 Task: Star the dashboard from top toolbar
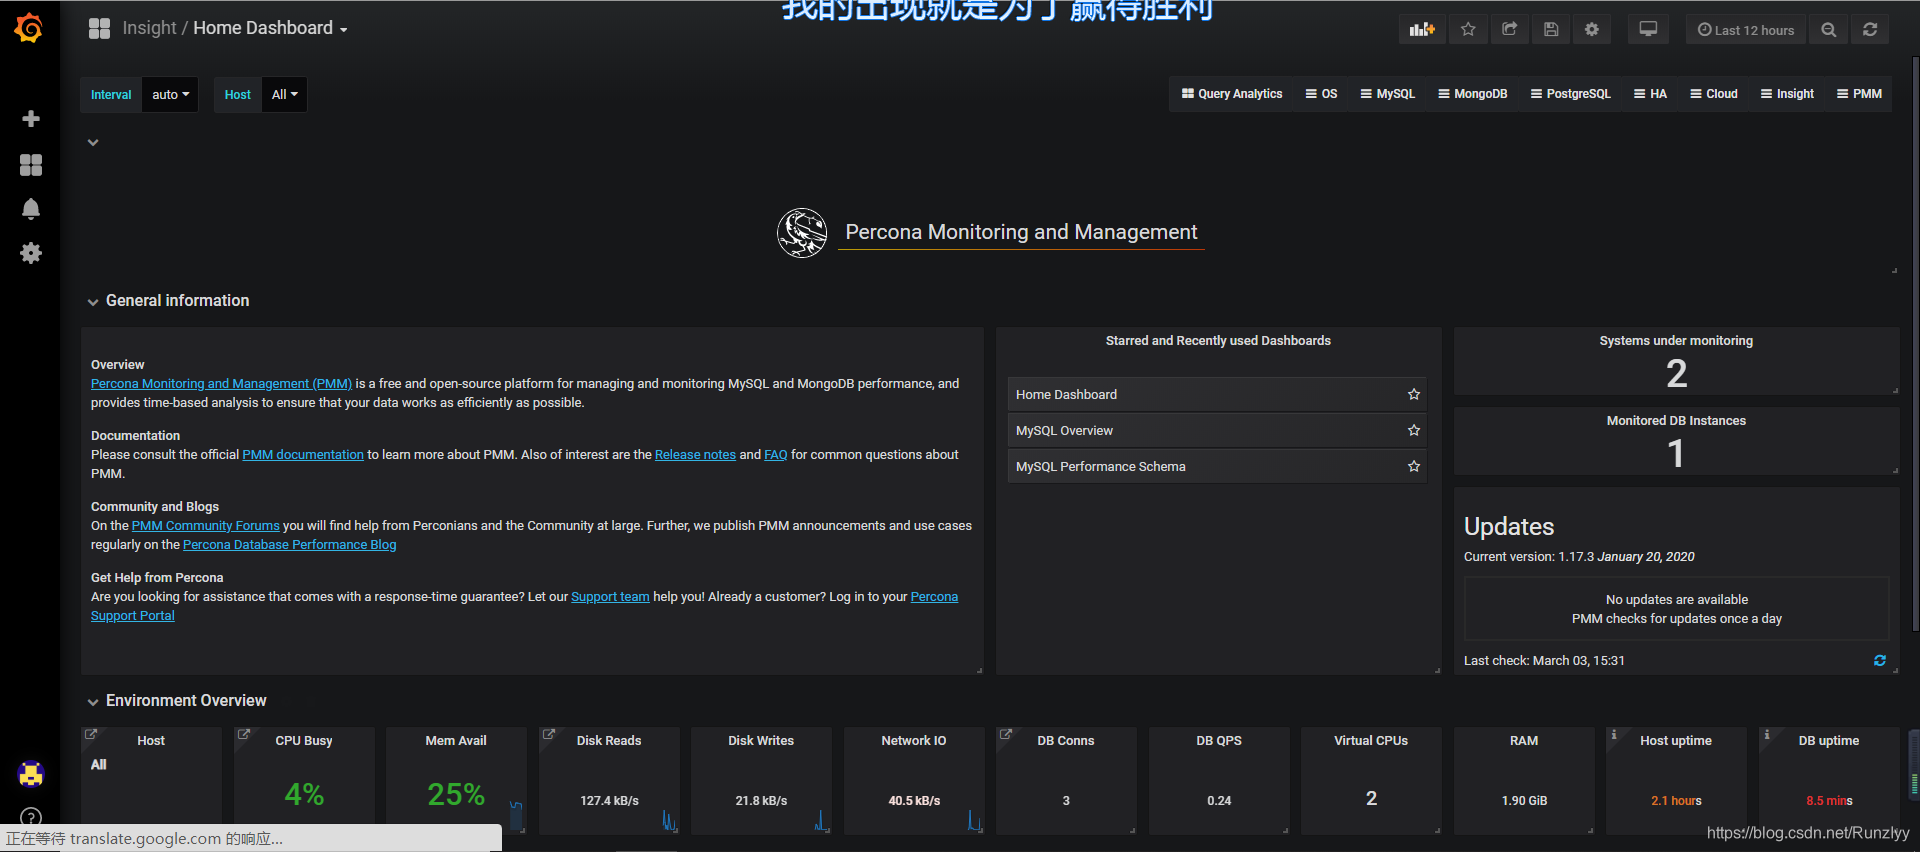[1468, 30]
